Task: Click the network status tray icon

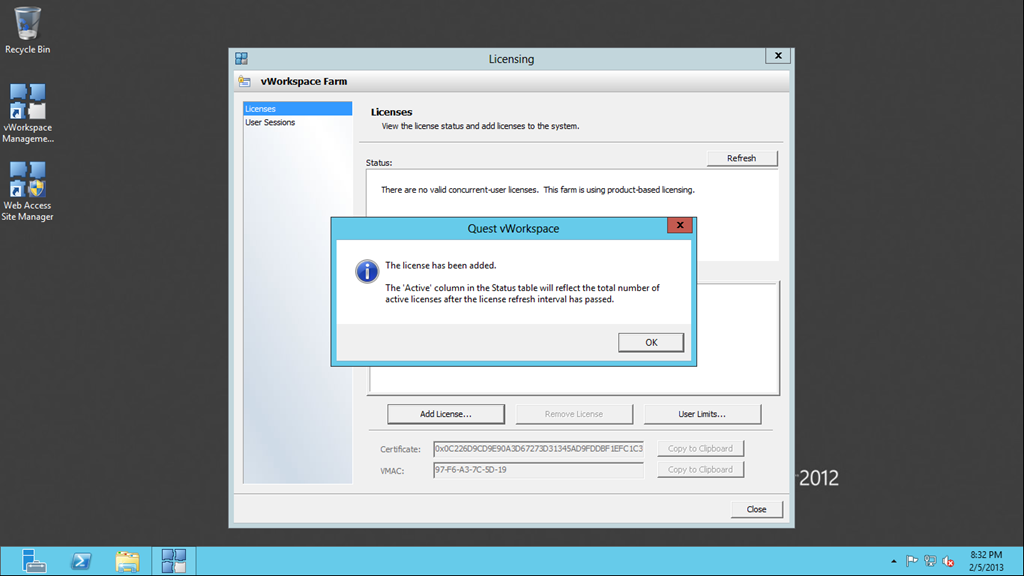Action: [930, 561]
